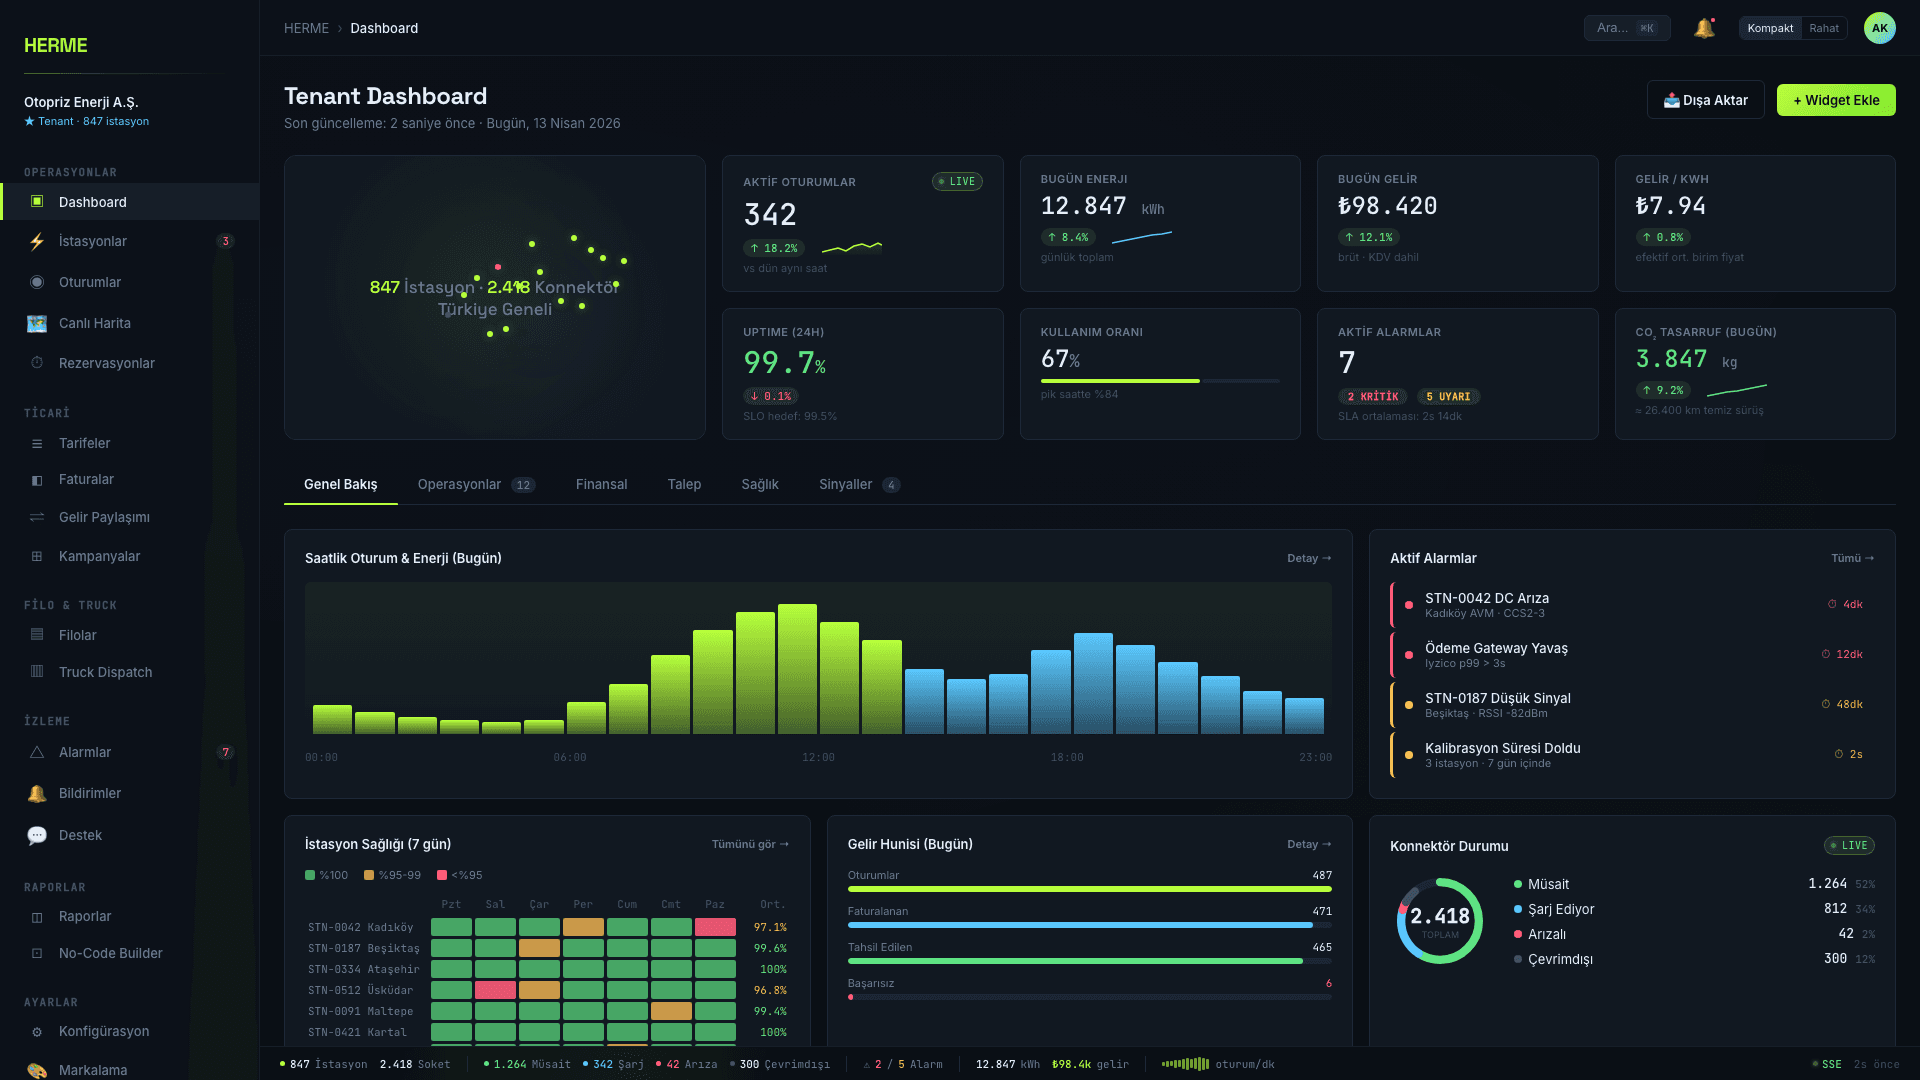Select the Sinyaller tab

point(859,484)
